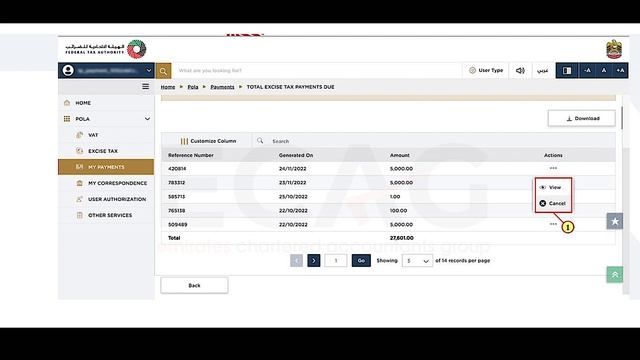Click the scroll-to-top double chevron icon
The image size is (640, 360).
pos(615,275)
